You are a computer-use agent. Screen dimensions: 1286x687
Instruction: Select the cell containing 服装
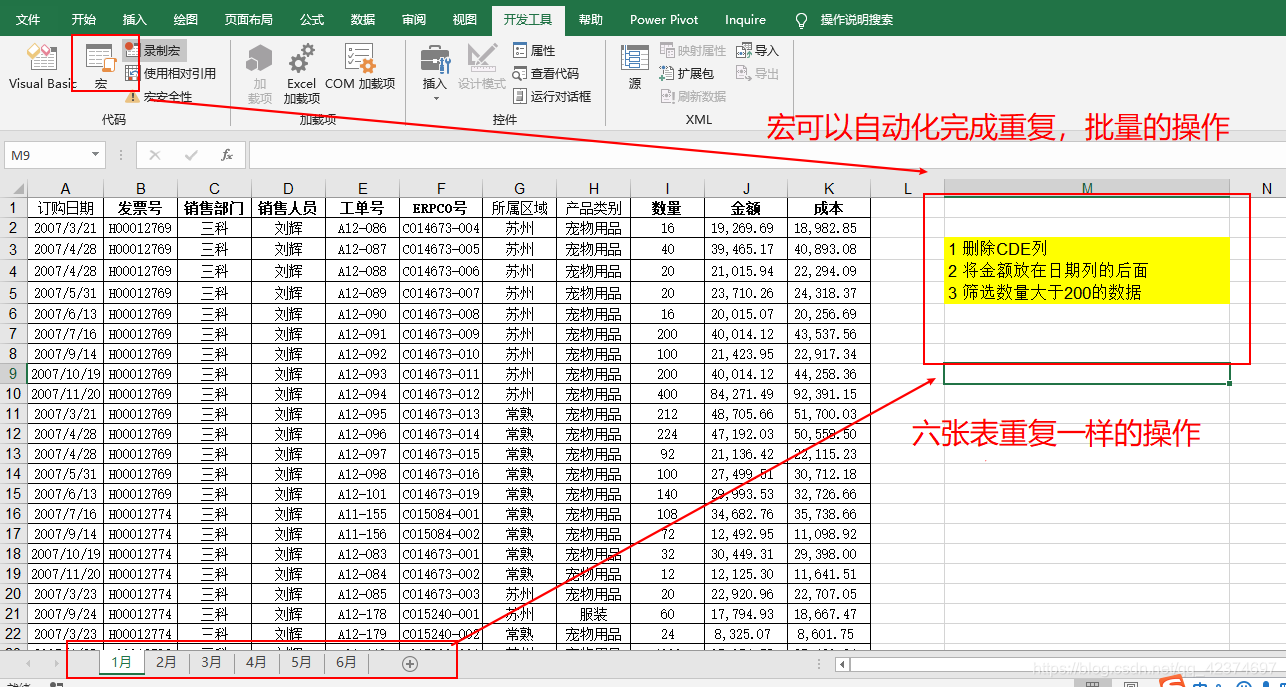point(594,614)
